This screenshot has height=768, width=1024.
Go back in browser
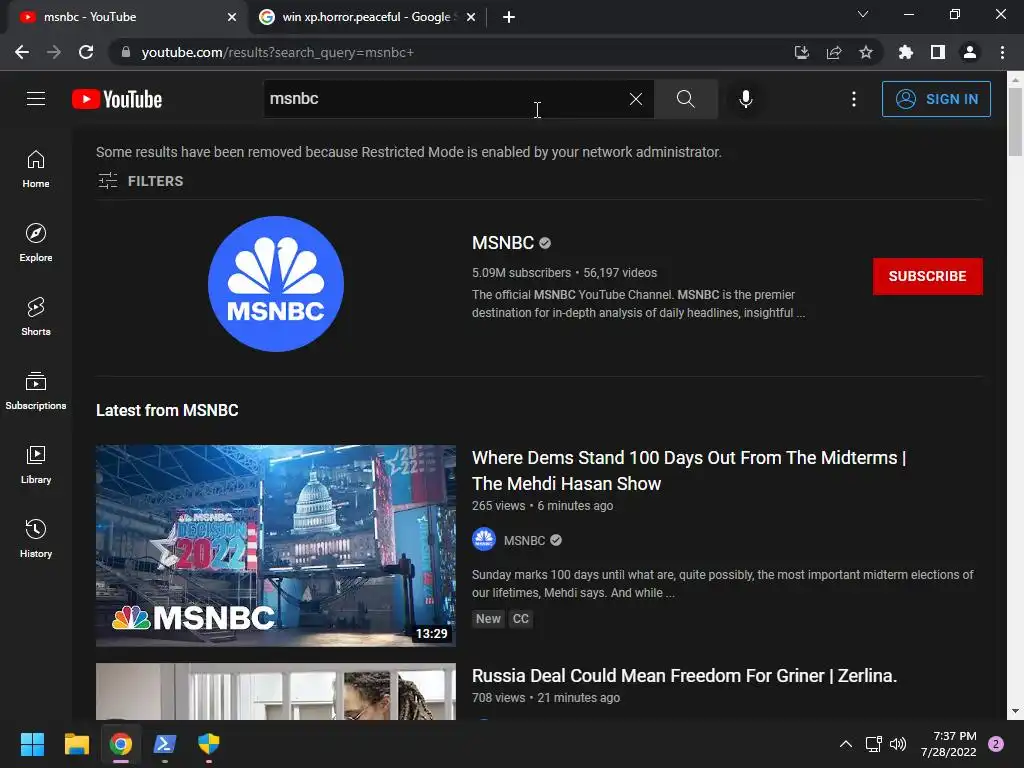pos(22,52)
